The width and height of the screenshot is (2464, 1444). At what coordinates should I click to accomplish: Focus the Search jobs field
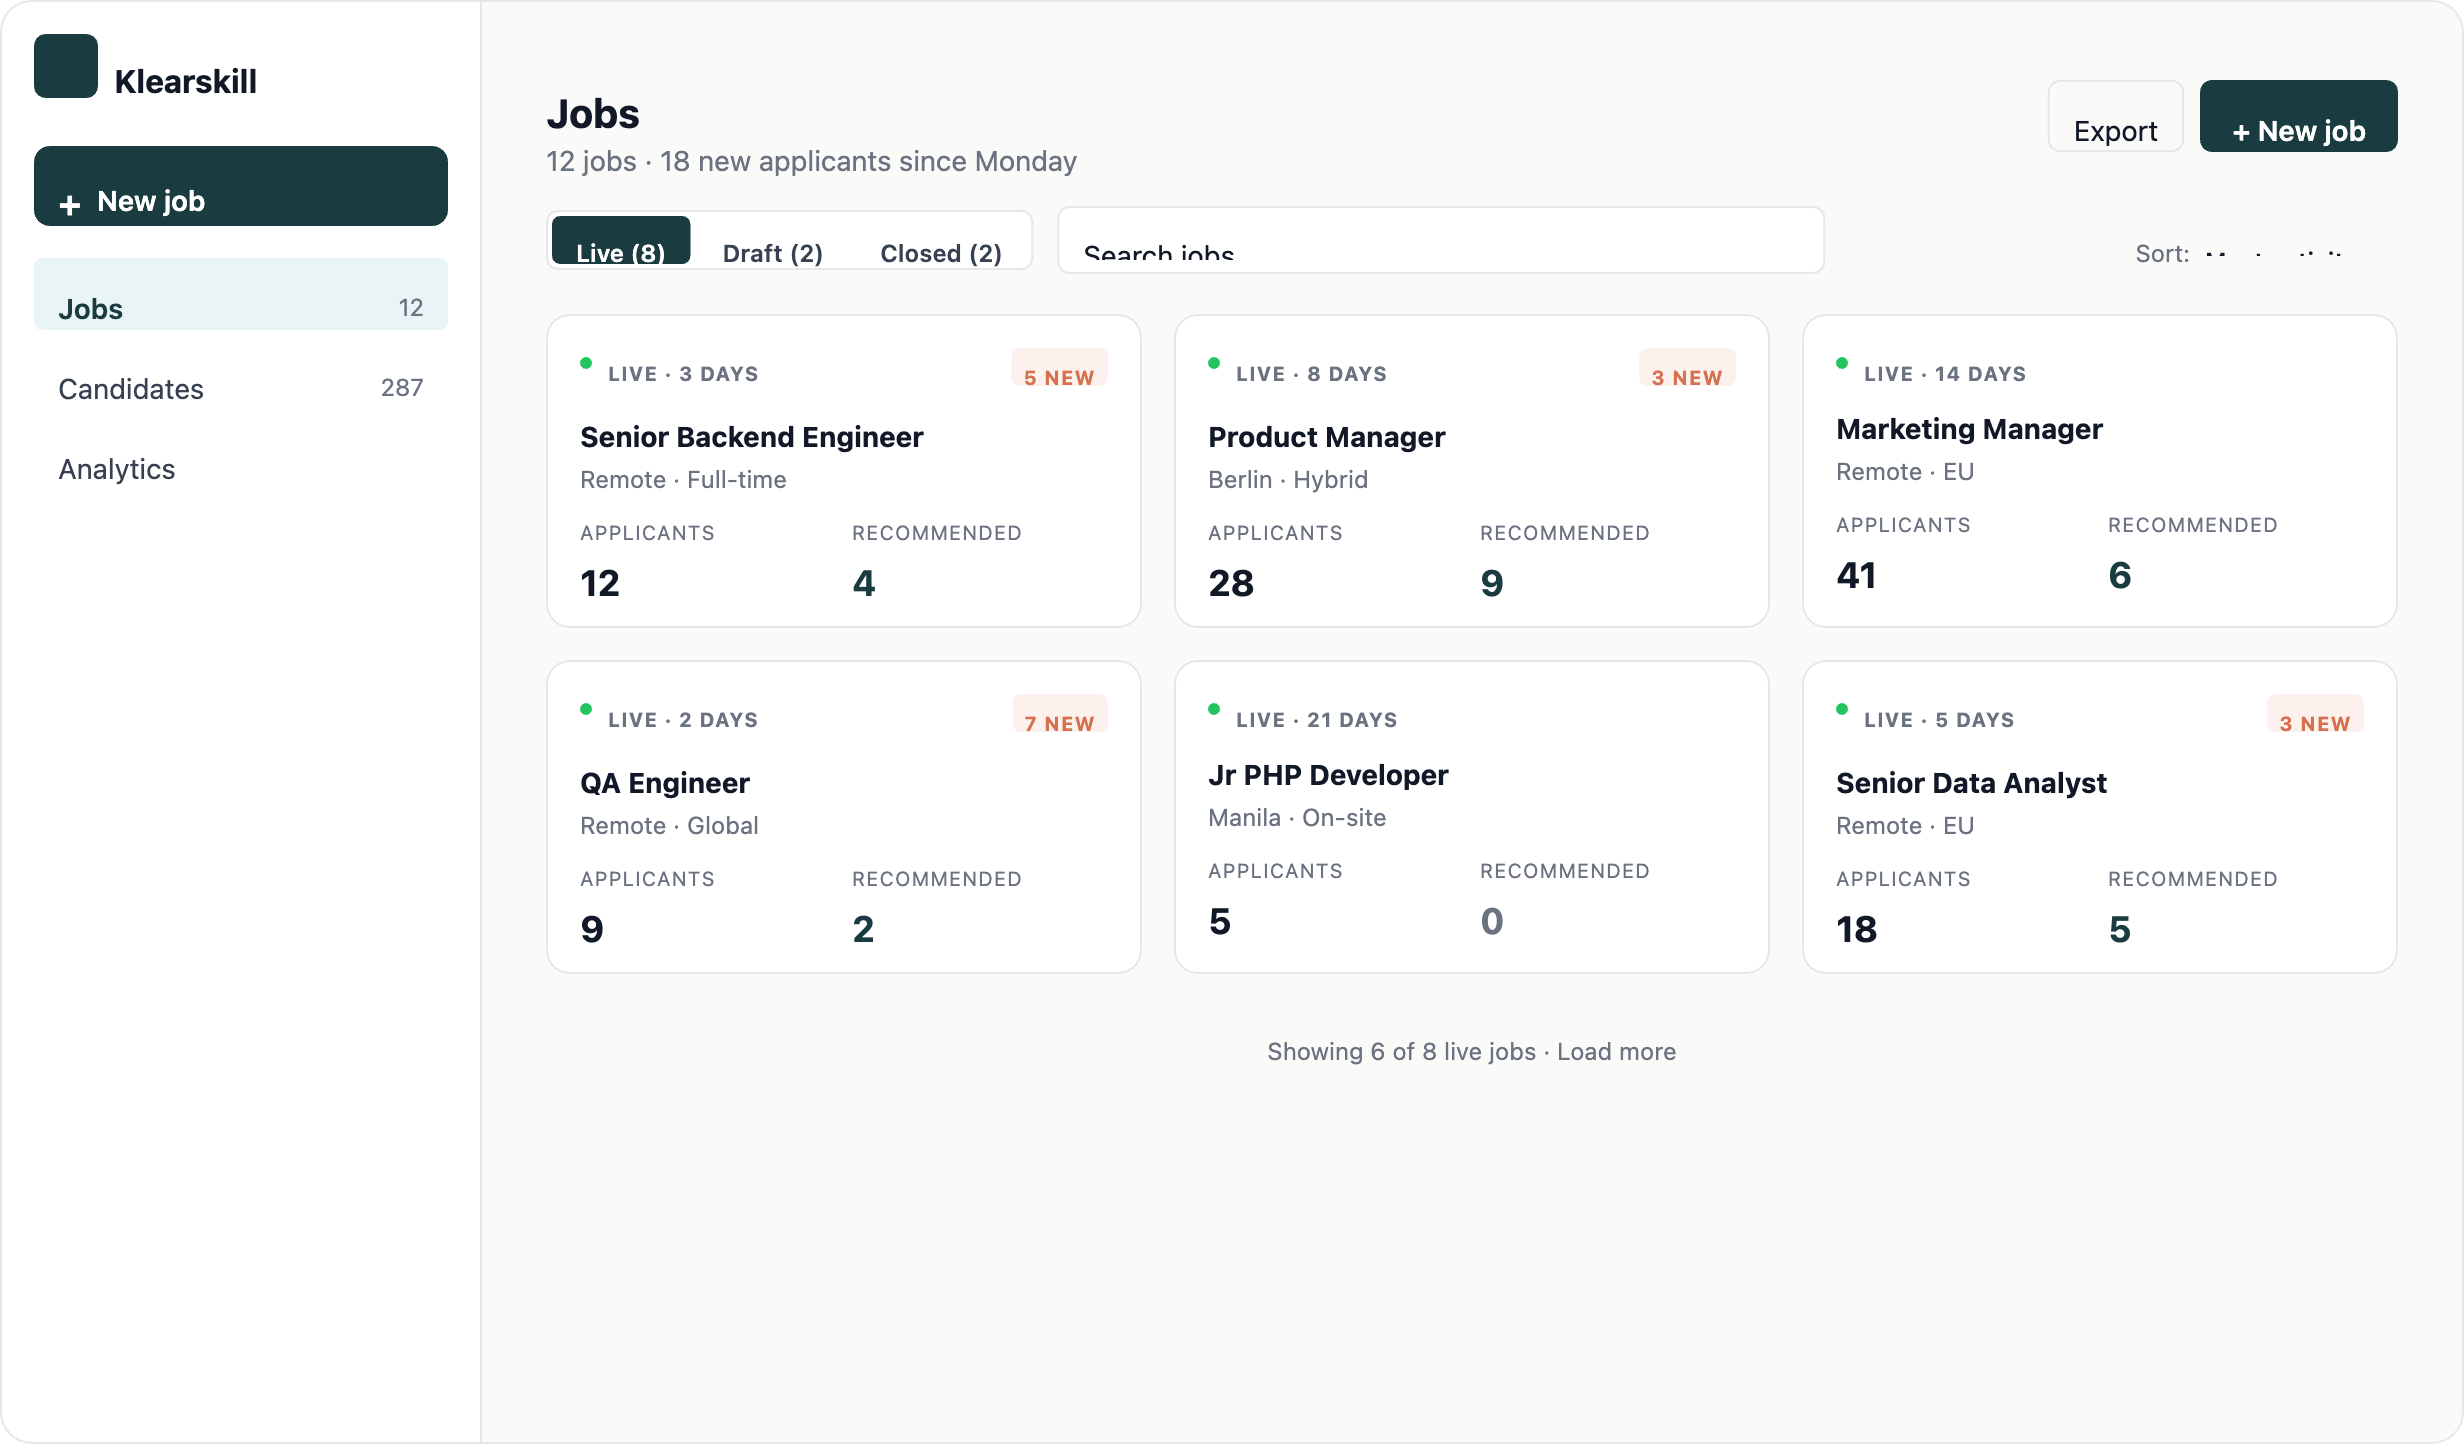(1441, 240)
